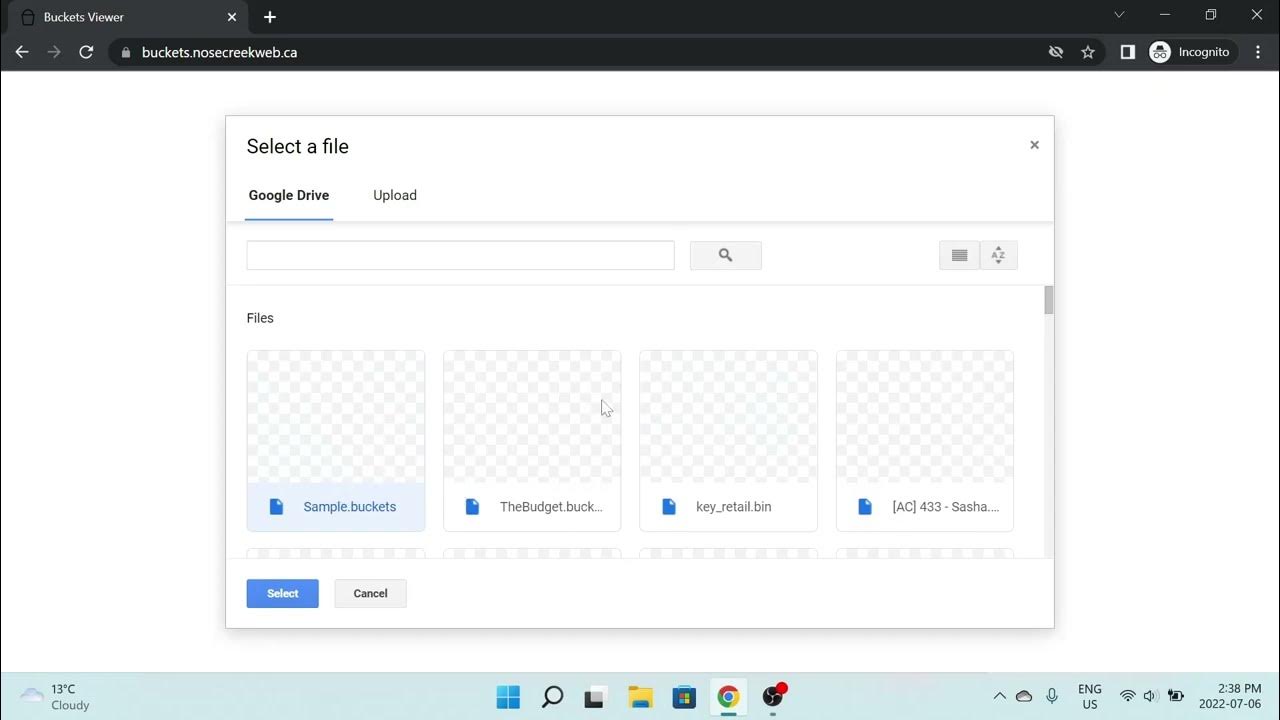
Task: Open the A-Z sort options
Action: coord(998,255)
